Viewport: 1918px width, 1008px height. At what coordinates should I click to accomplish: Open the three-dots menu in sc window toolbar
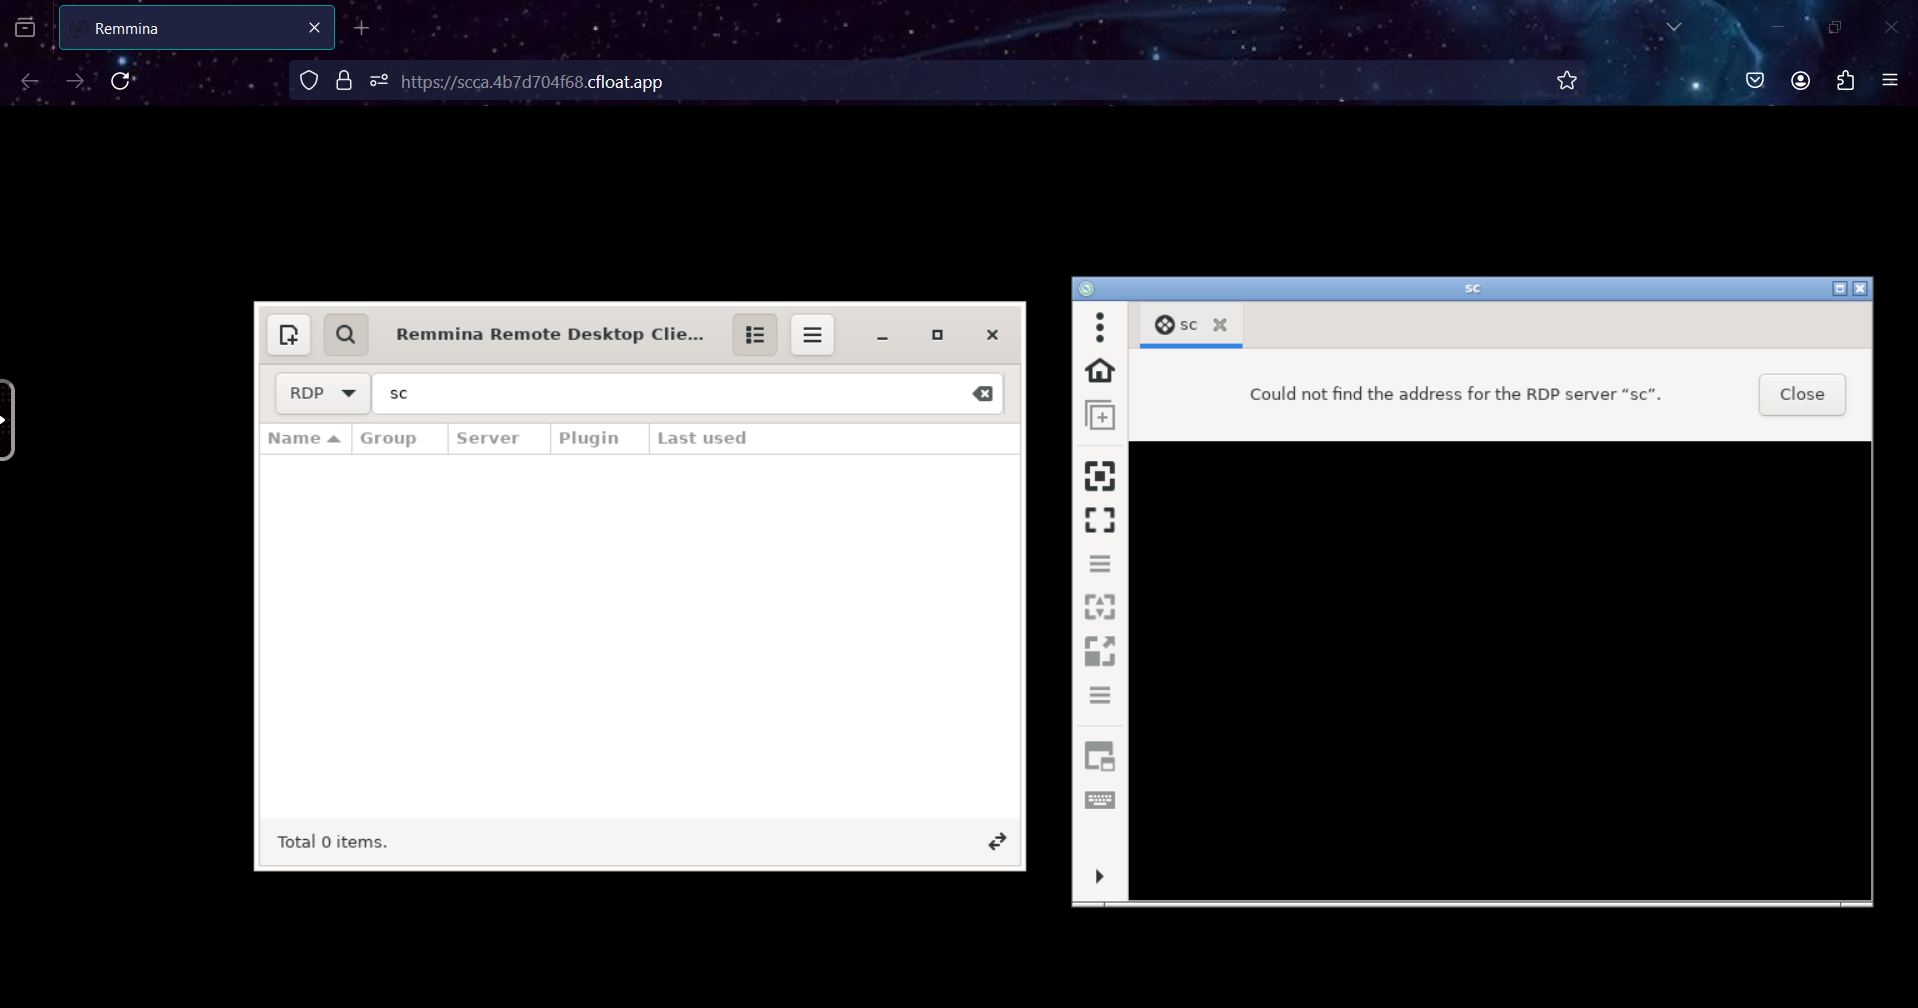1100,327
